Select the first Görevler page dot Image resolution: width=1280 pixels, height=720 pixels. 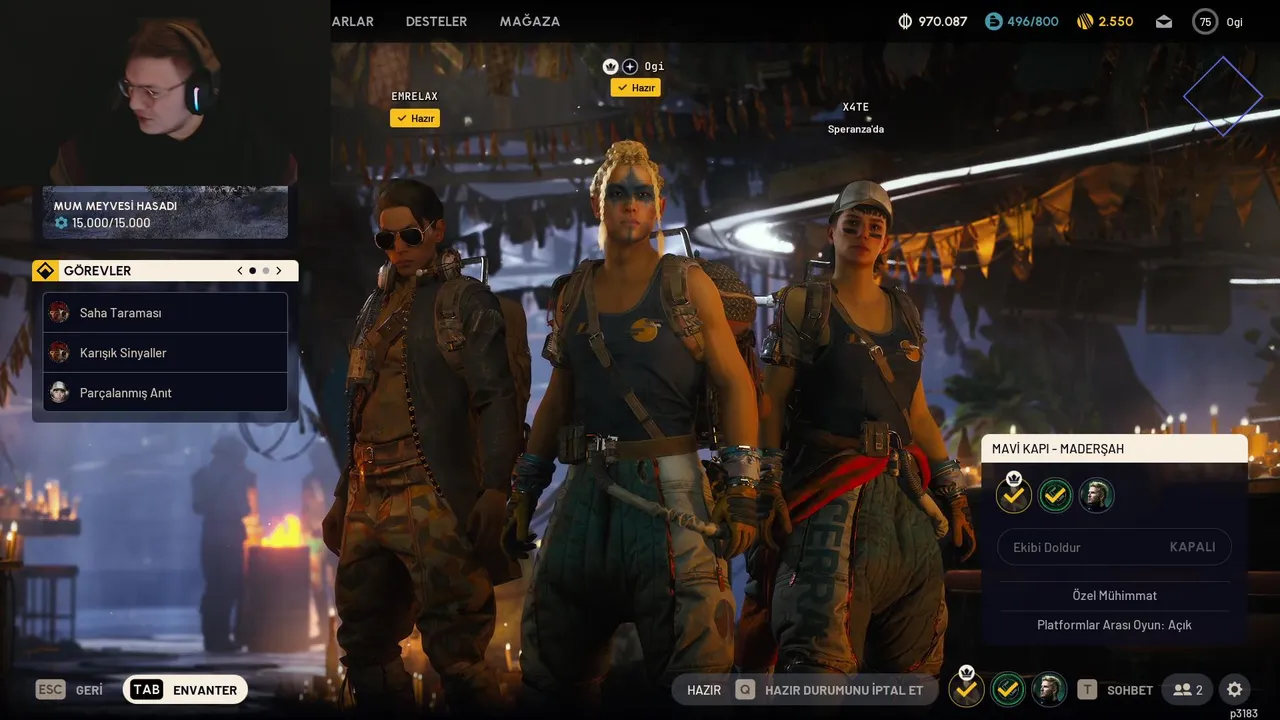click(252, 271)
